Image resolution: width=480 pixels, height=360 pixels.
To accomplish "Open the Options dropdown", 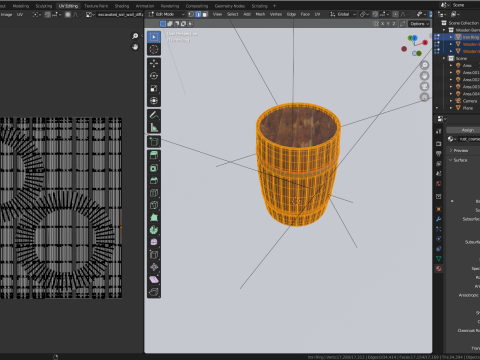I will 419,24.
